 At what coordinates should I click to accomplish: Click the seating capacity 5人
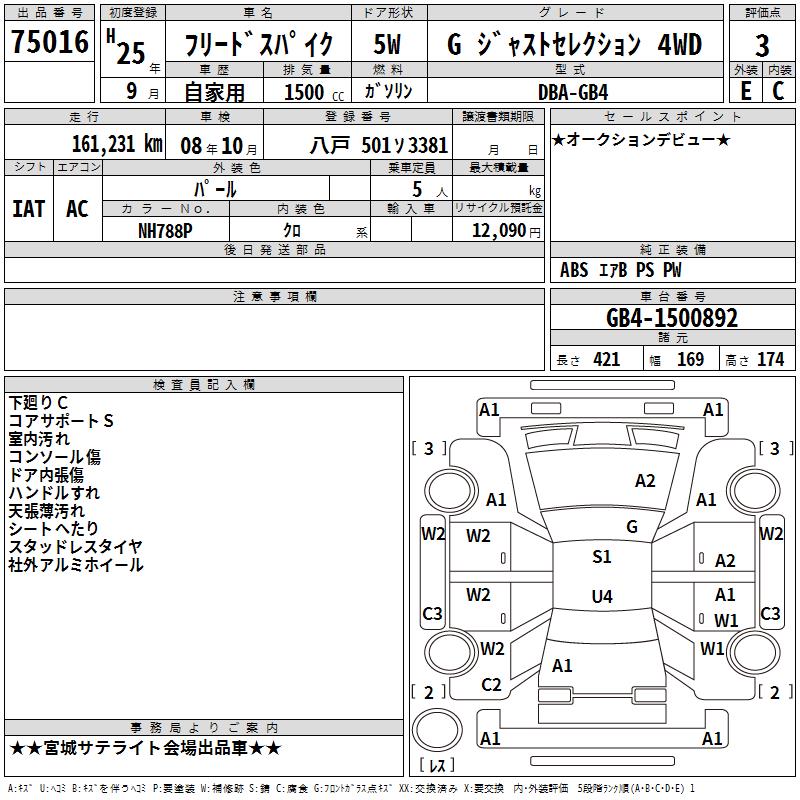(x=430, y=190)
